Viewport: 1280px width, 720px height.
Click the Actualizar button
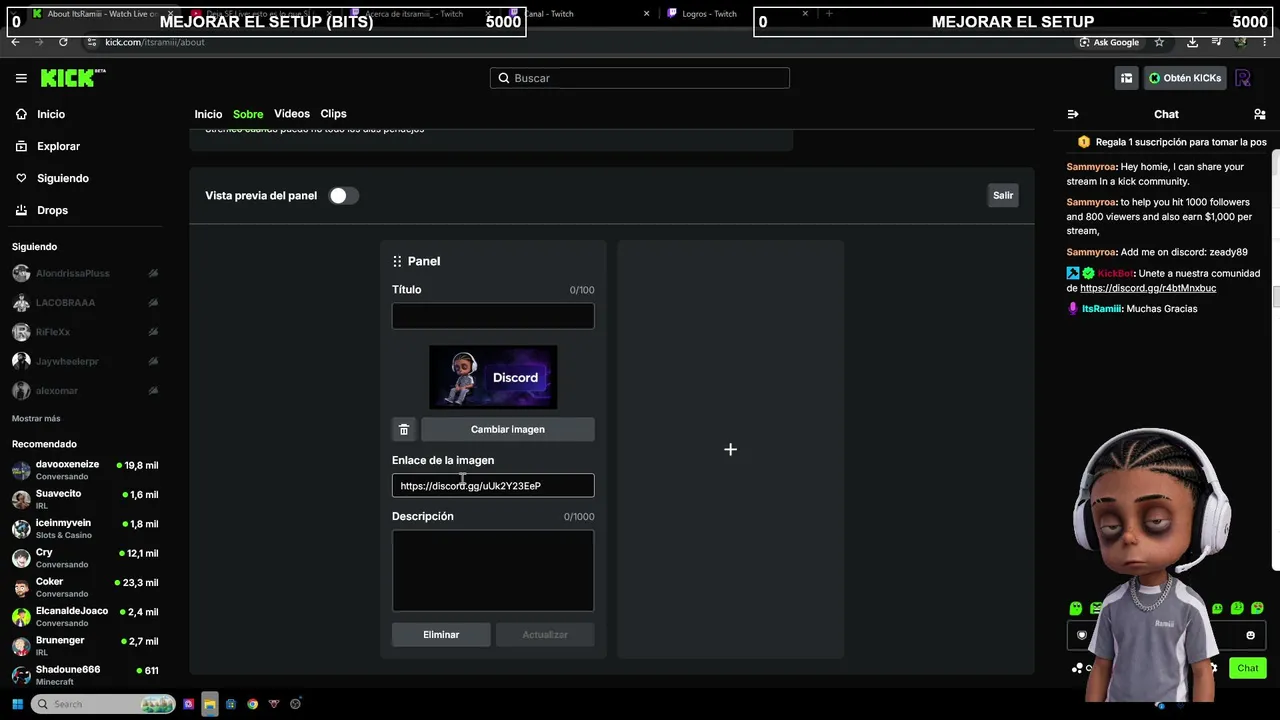pyautogui.click(x=545, y=635)
